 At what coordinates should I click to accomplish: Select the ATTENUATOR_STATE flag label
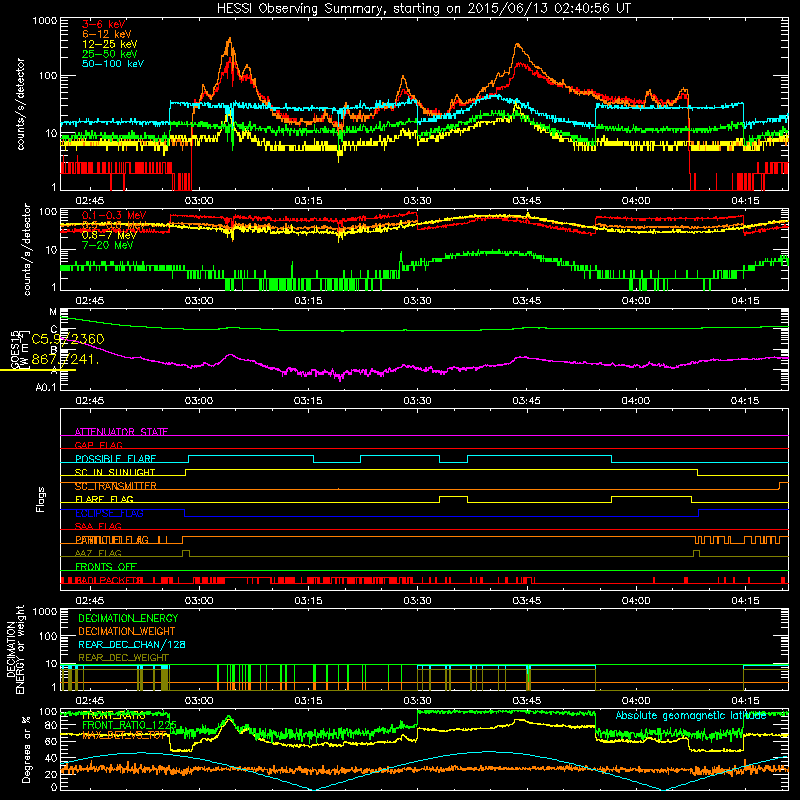click(121, 432)
